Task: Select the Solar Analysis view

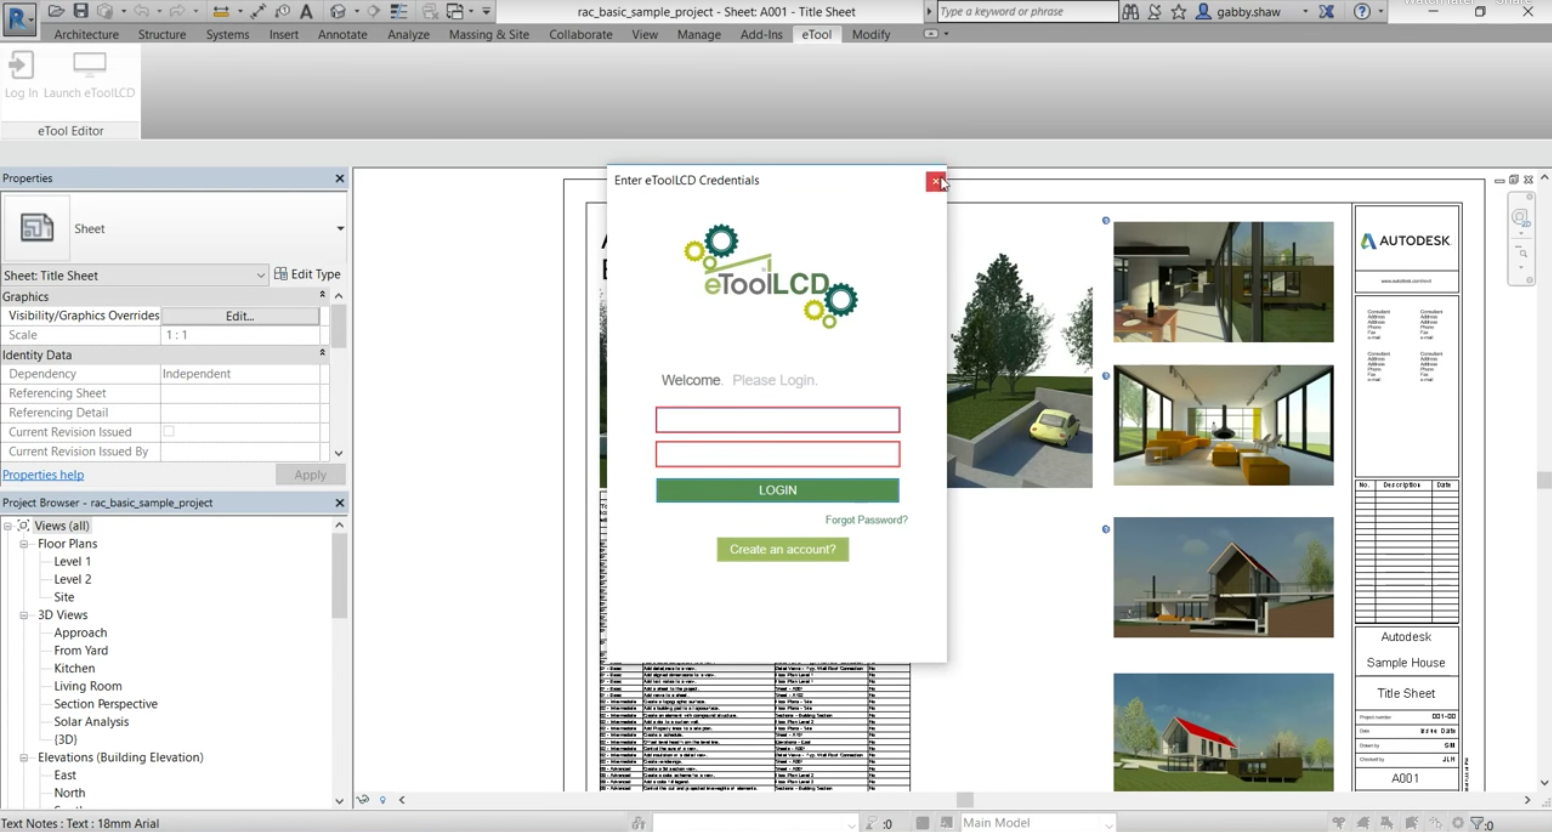Action: [x=91, y=722]
